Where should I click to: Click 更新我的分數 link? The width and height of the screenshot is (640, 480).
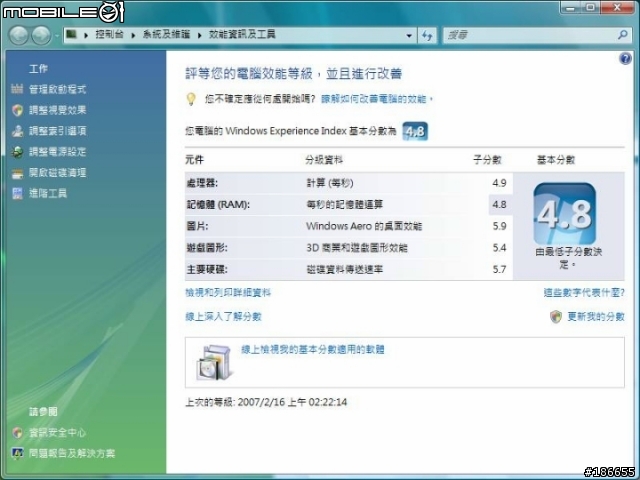[x=596, y=317]
